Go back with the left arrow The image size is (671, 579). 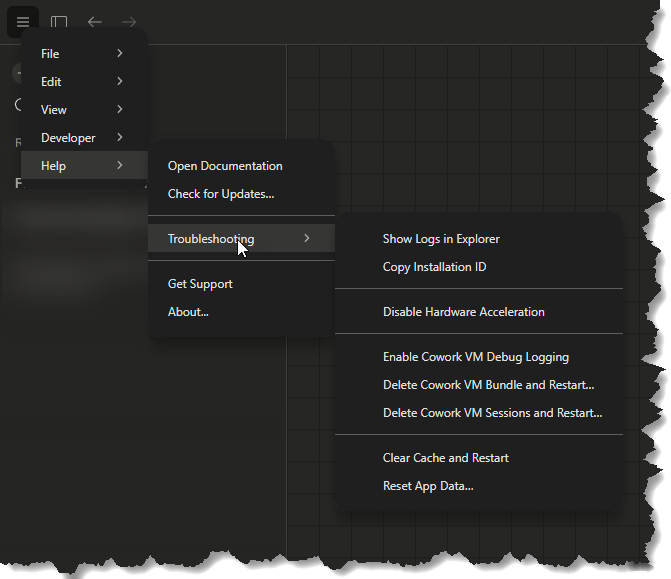tap(95, 21)
